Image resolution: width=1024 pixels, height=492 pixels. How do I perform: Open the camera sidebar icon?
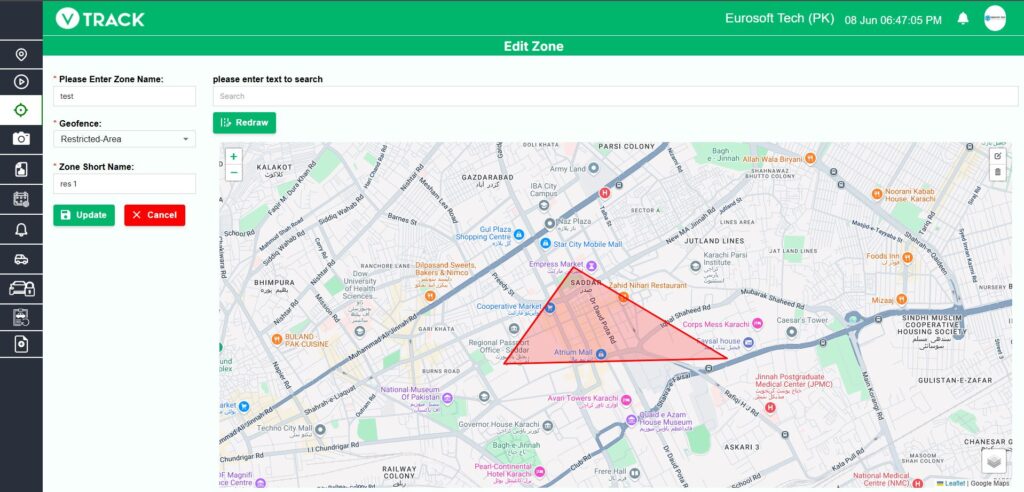point(21,139)
